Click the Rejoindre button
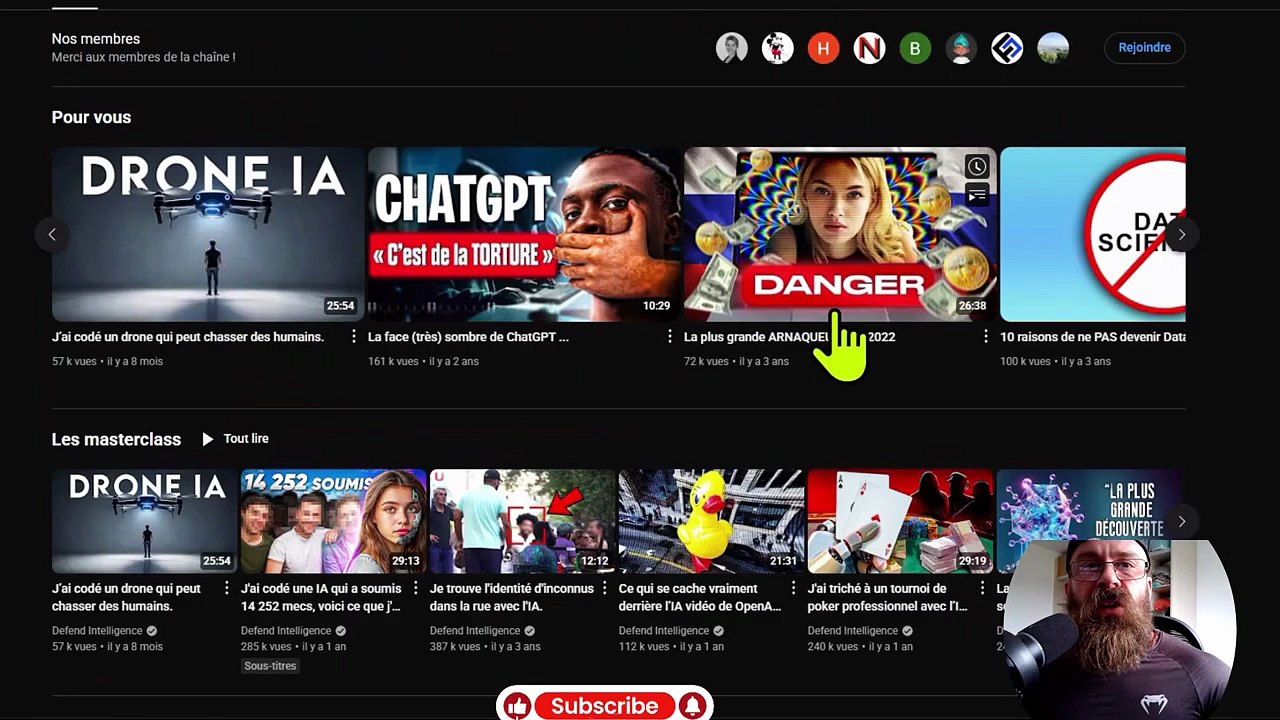The width and height of the screenshot is (1280, 720). point(1145,48)
